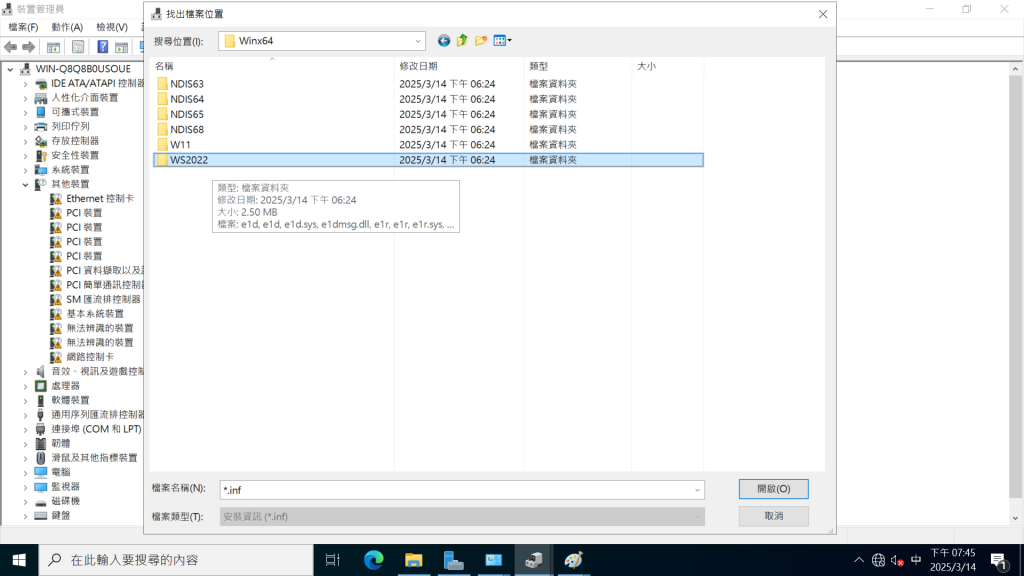
Task: Collapse the 其他裝置 tree node
Action: tap(26, 184)
